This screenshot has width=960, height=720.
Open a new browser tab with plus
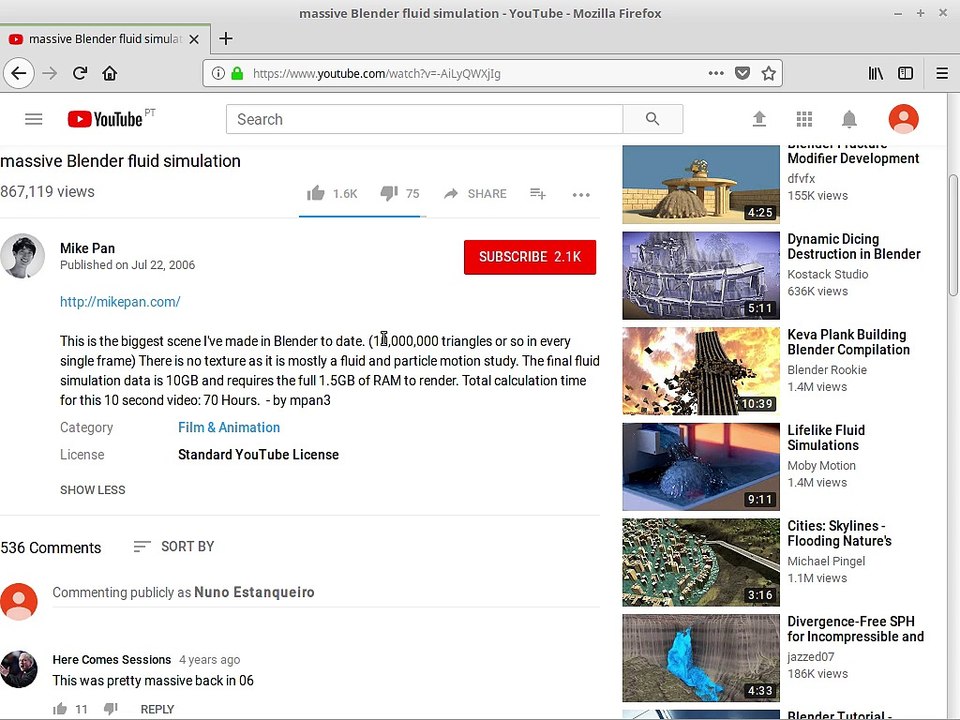point(226,39)
